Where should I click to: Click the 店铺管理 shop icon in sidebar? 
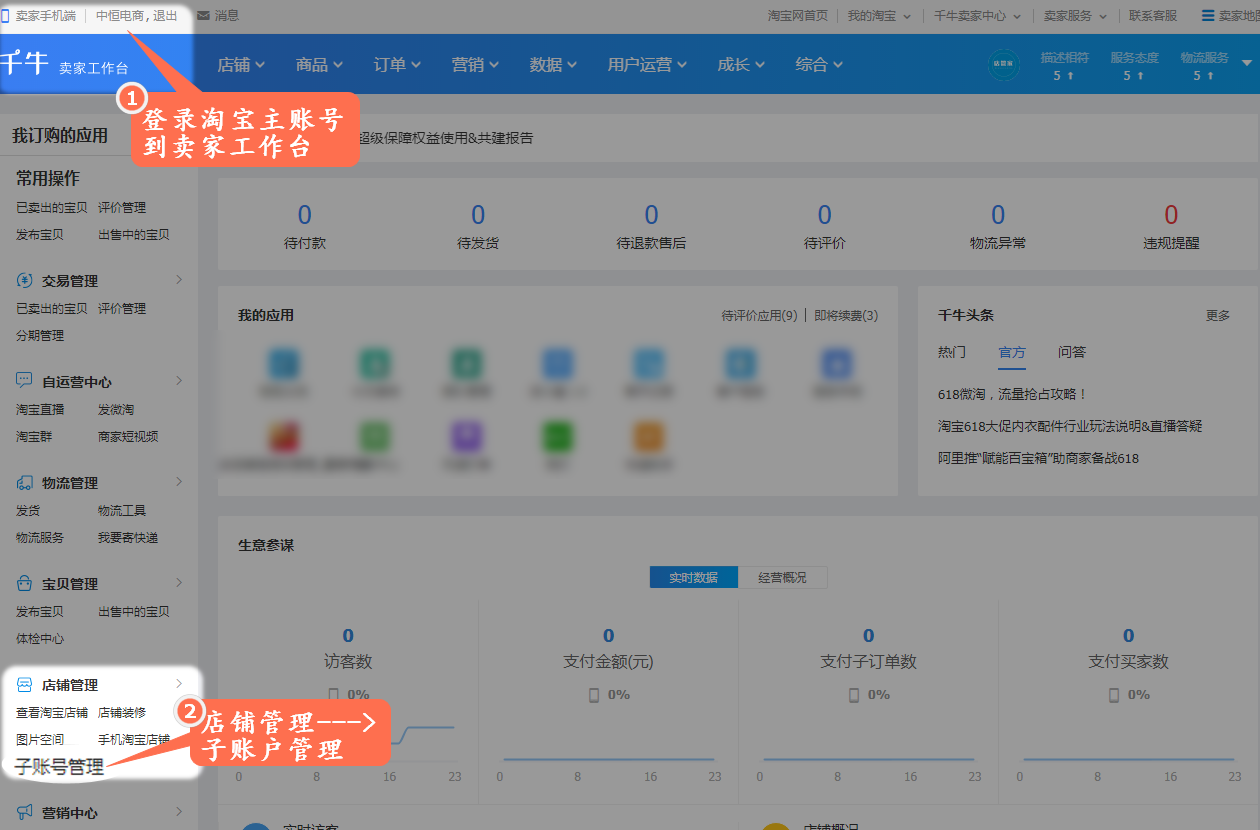[x=25, y=685]
